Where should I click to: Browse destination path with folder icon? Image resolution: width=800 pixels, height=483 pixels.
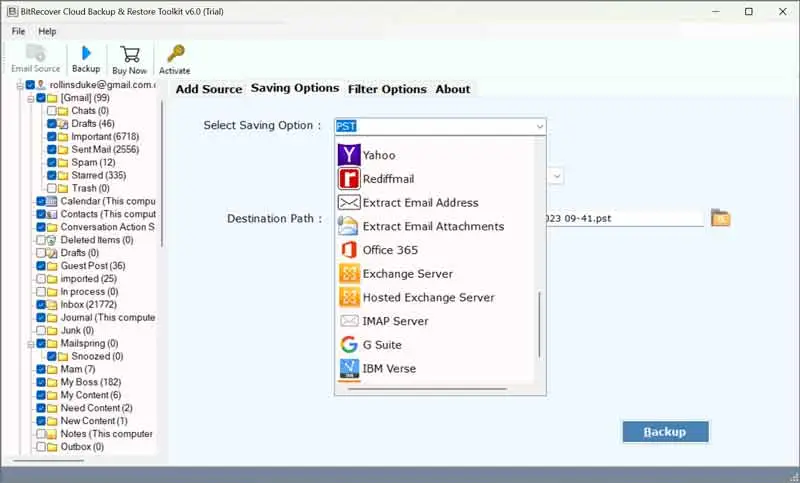pos(720,218)
